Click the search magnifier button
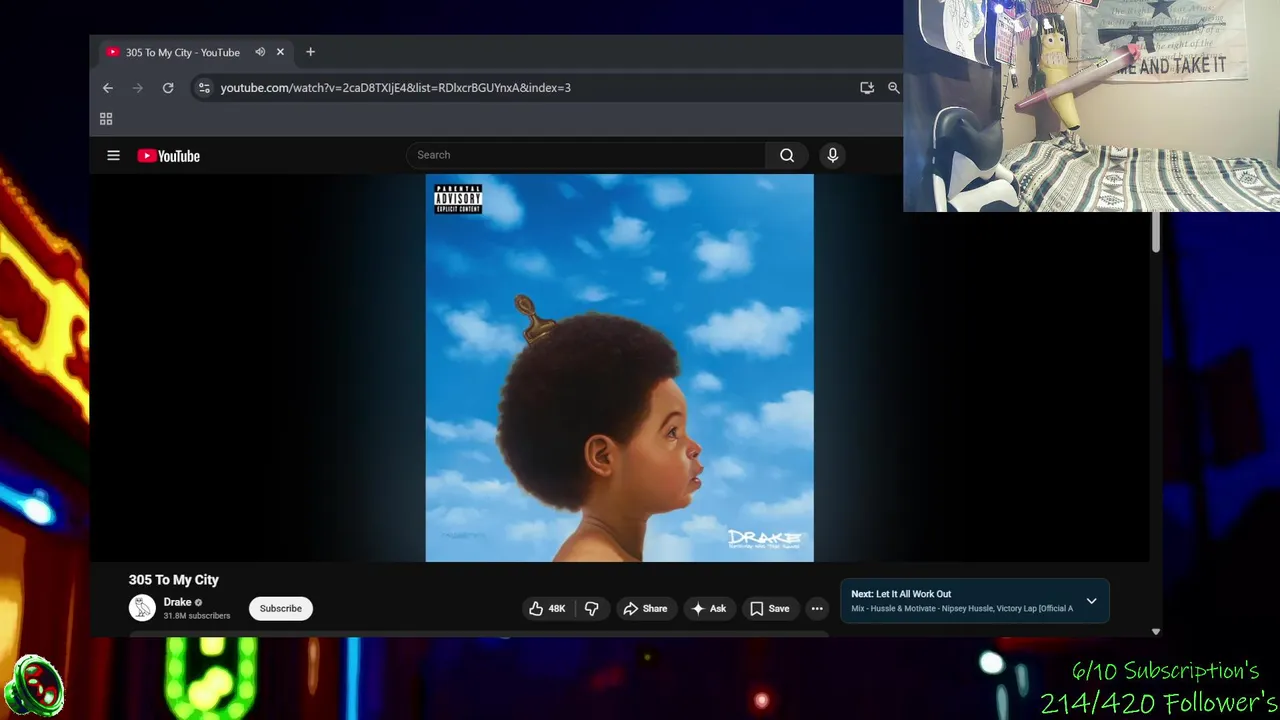Image resolution: width=1280 pixels, height=720 pixels. (x=787, y=155)
